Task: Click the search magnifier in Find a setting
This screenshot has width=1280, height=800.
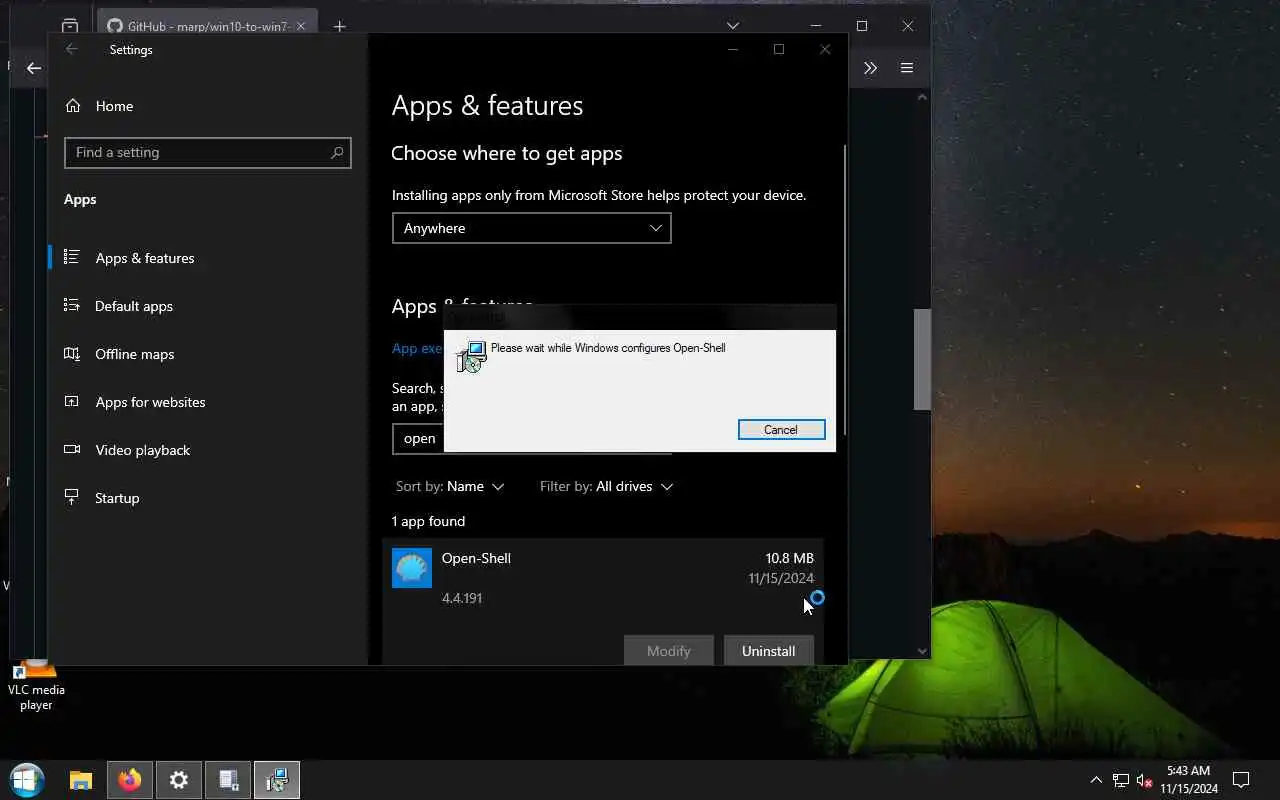Action: tap(337, 152)
